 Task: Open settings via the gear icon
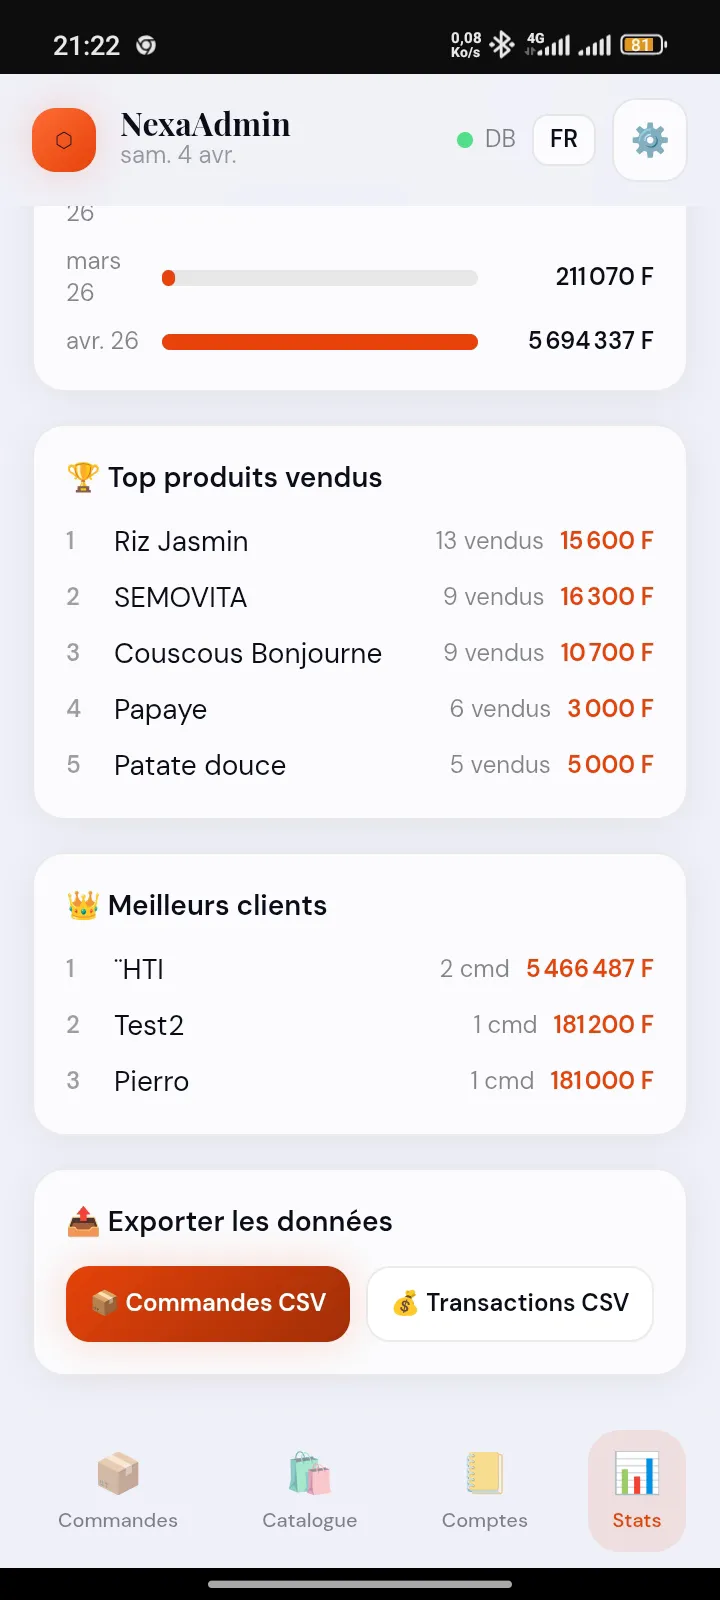pyautogui.click(x=650, y=140)
